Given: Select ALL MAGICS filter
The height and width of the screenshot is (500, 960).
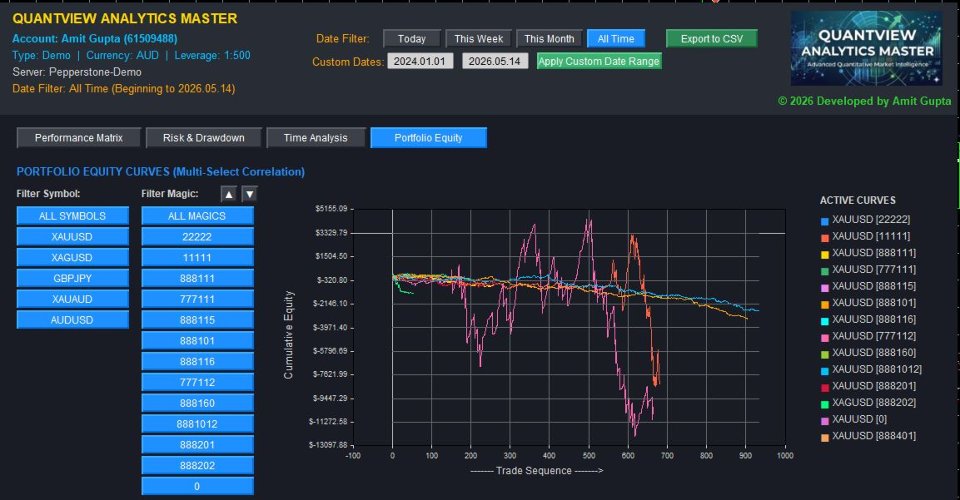Looking at the screenshot, I should pyautogui.click(x=197, y=216).
